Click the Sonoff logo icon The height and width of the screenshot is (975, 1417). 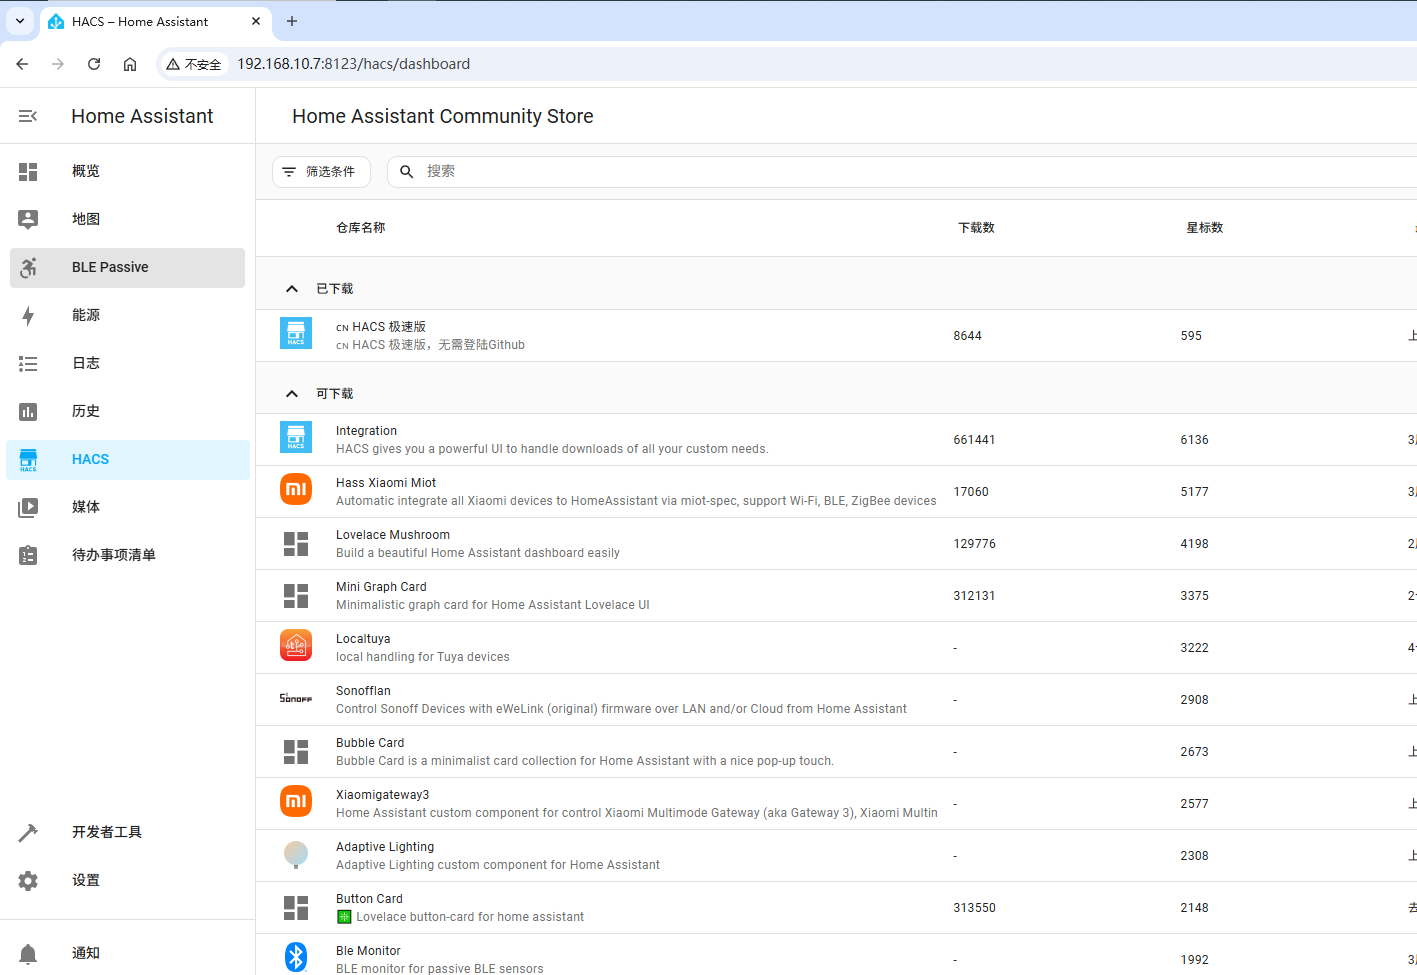pos(296,698)
